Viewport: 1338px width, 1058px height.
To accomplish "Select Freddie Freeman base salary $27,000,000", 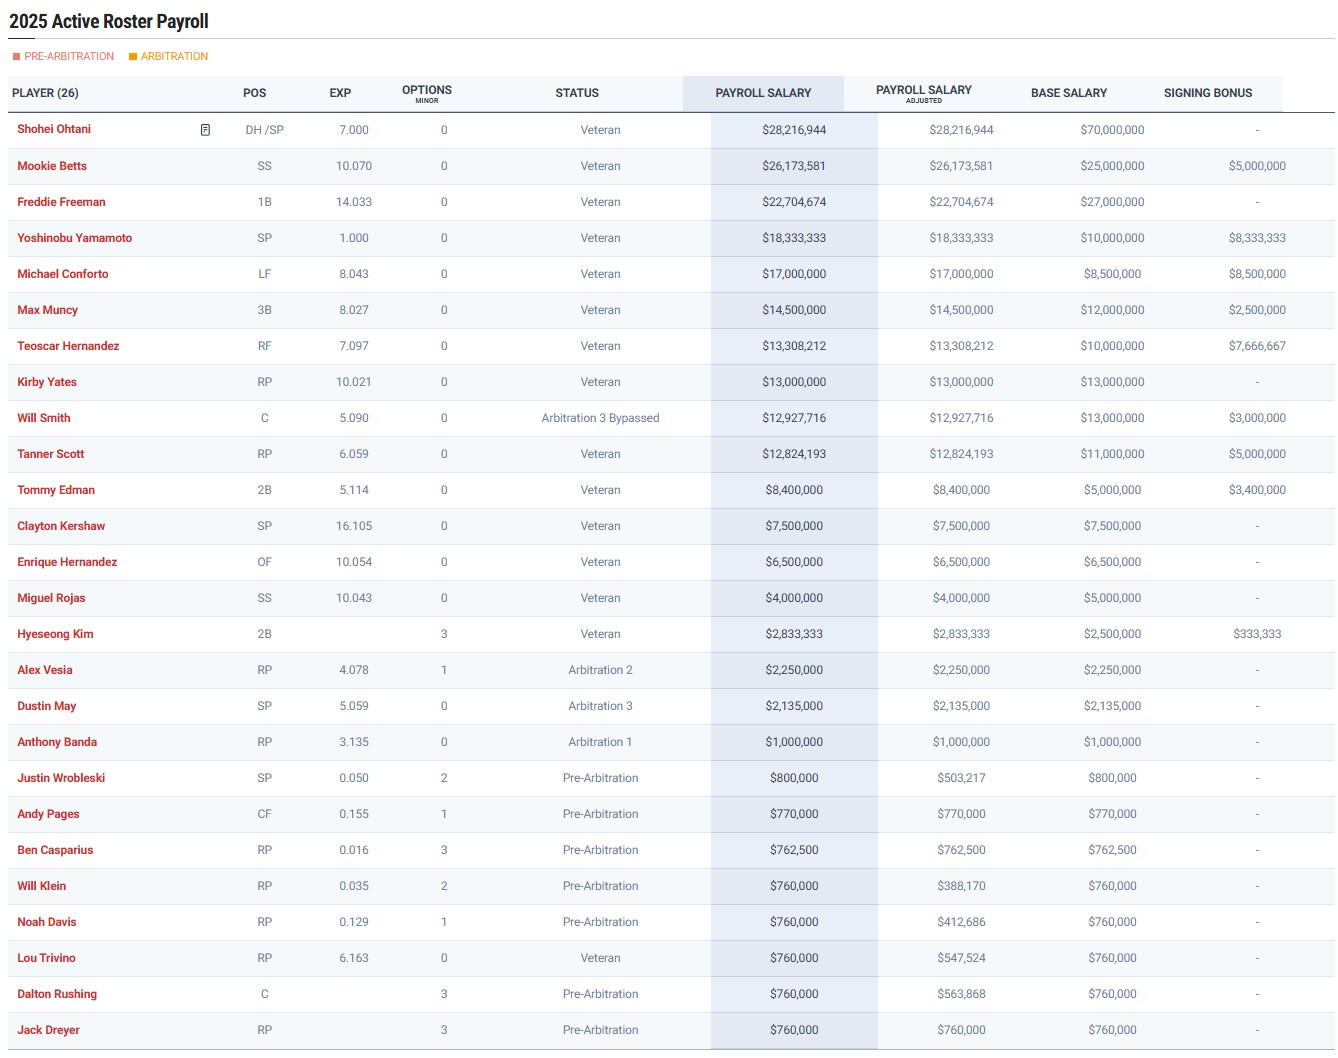I will click(1112, 202).
